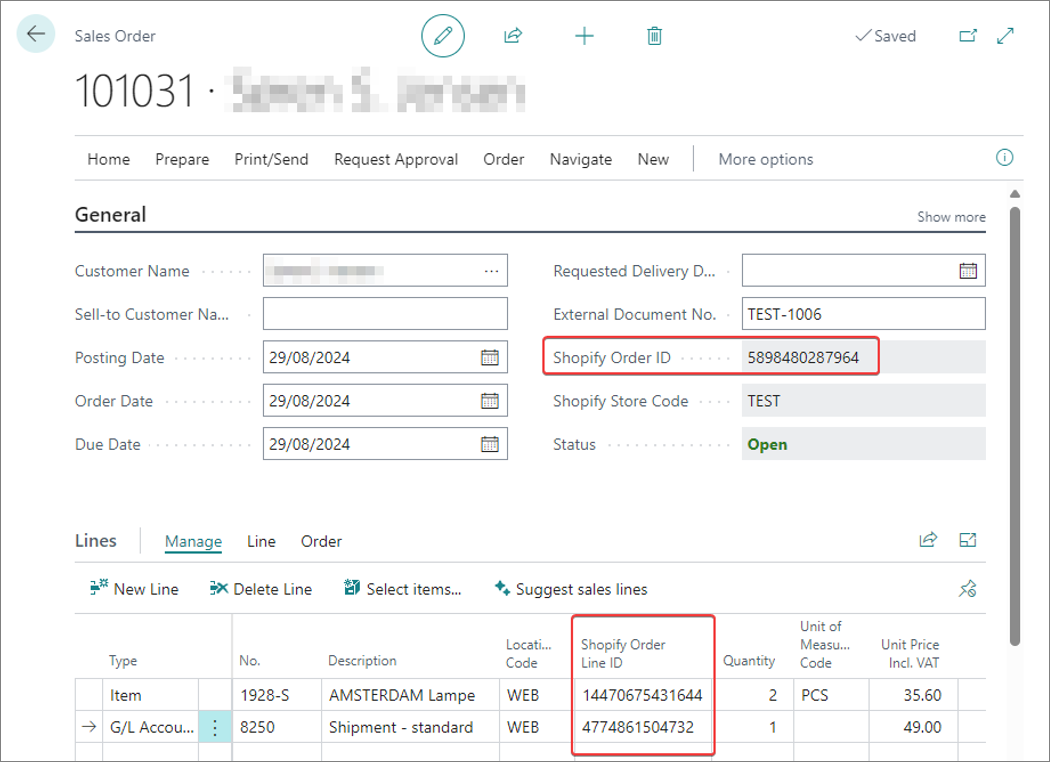Open the Navigate menu
Image resolution: width=1050 pixels, height=762 pixels.
coord(581,159)
